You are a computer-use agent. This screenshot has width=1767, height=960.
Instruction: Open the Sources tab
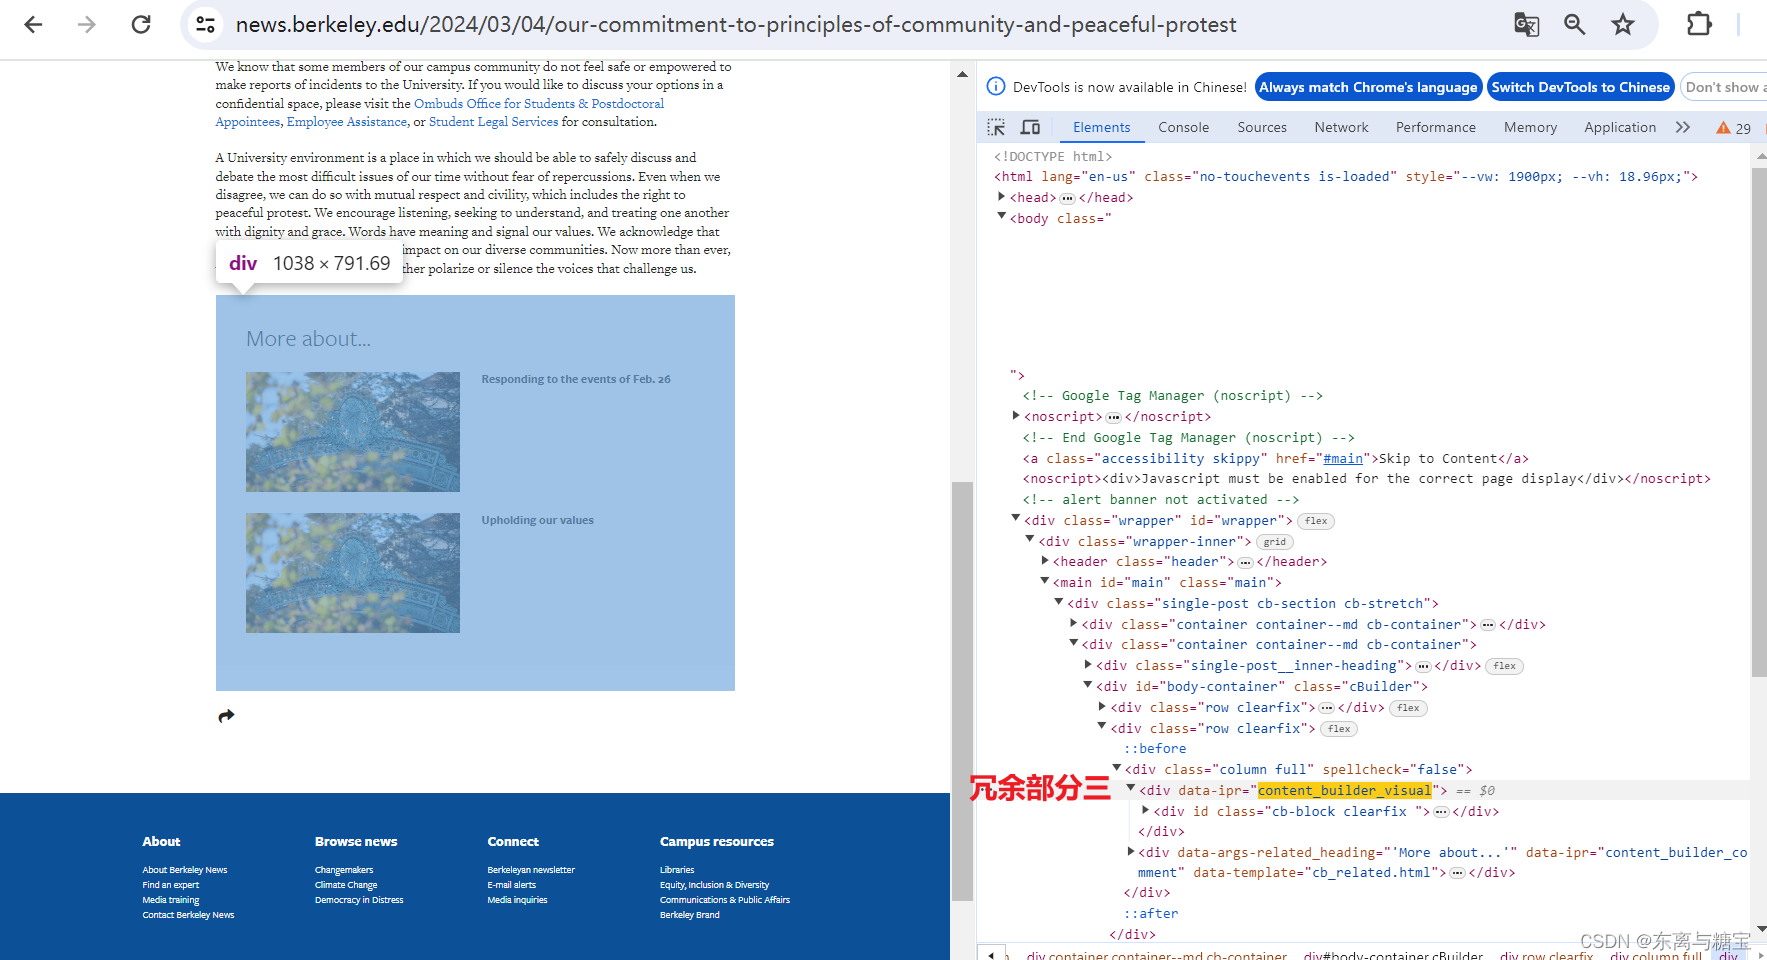point(1262,127)
